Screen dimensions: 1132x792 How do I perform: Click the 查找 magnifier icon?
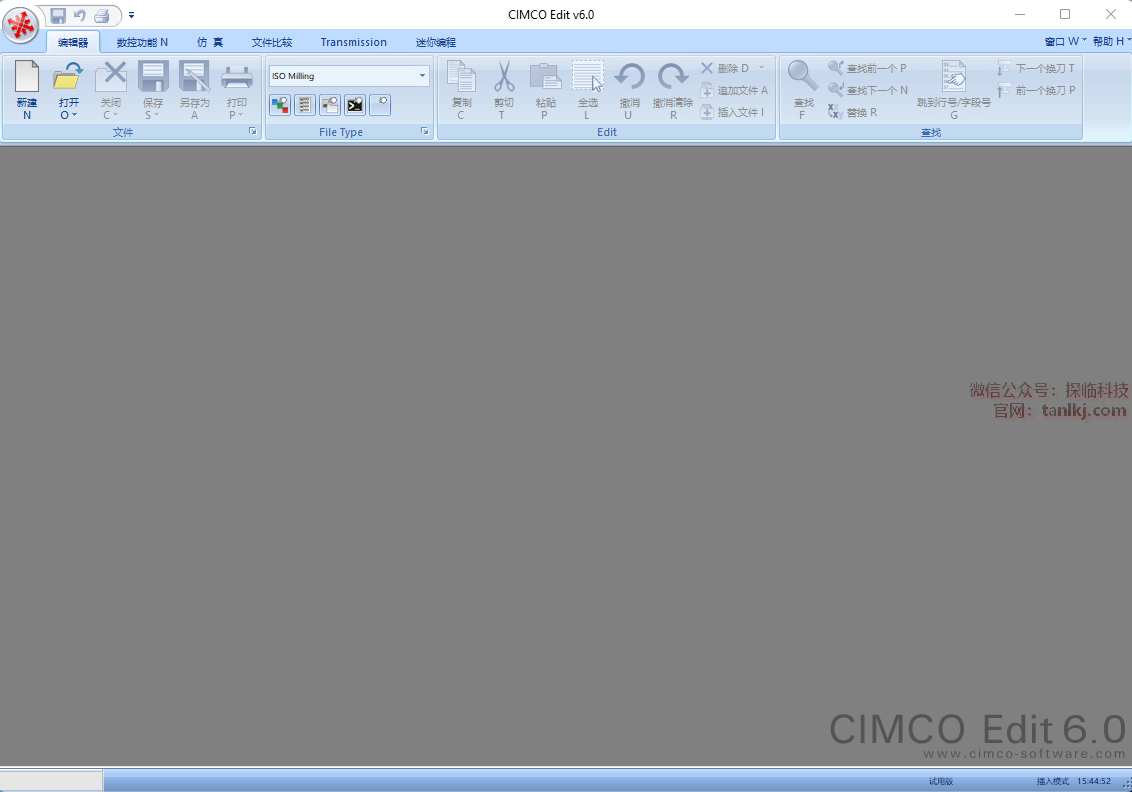pyautogui.click(x=802, y=76)
